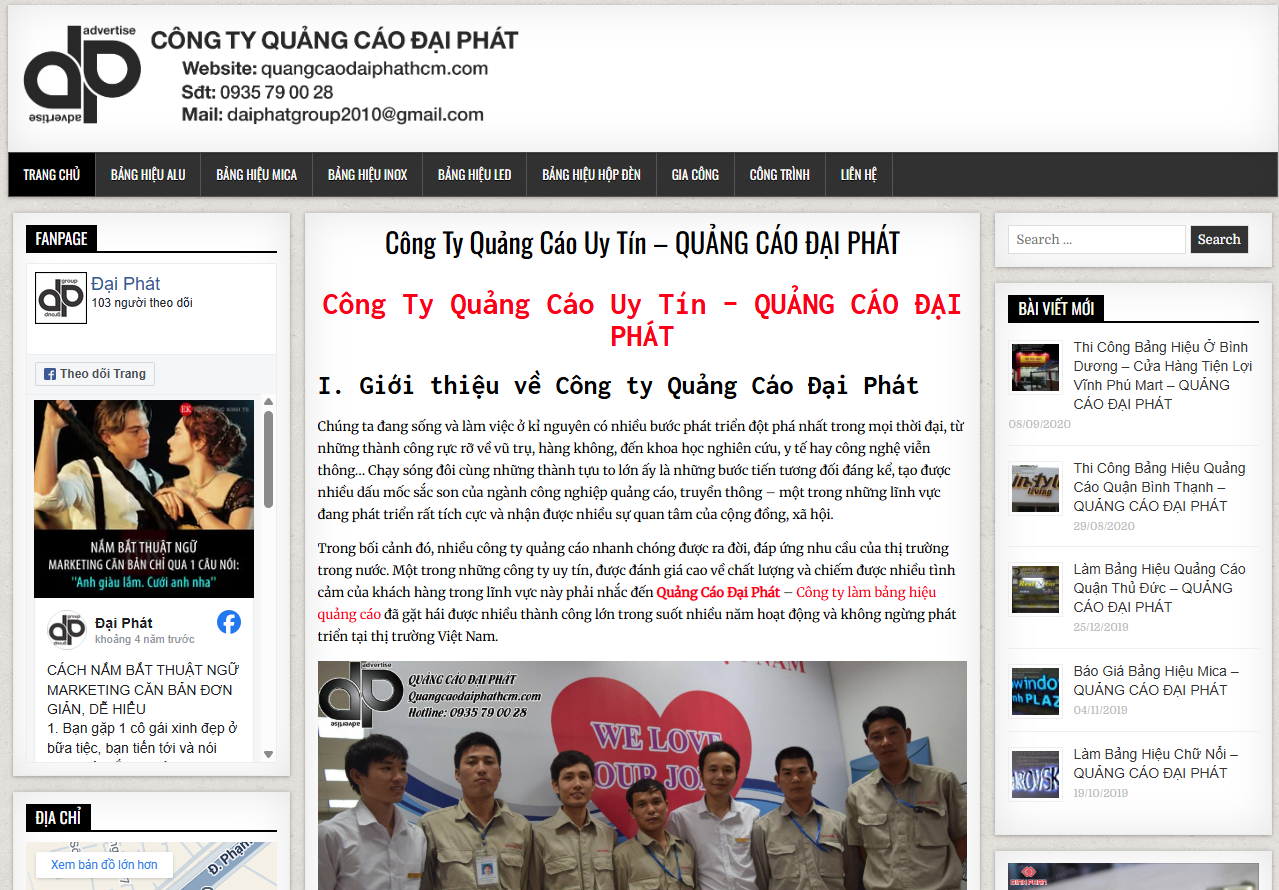
Task: Click the date 29/08/2020
Action: [x=1104, y=525]
